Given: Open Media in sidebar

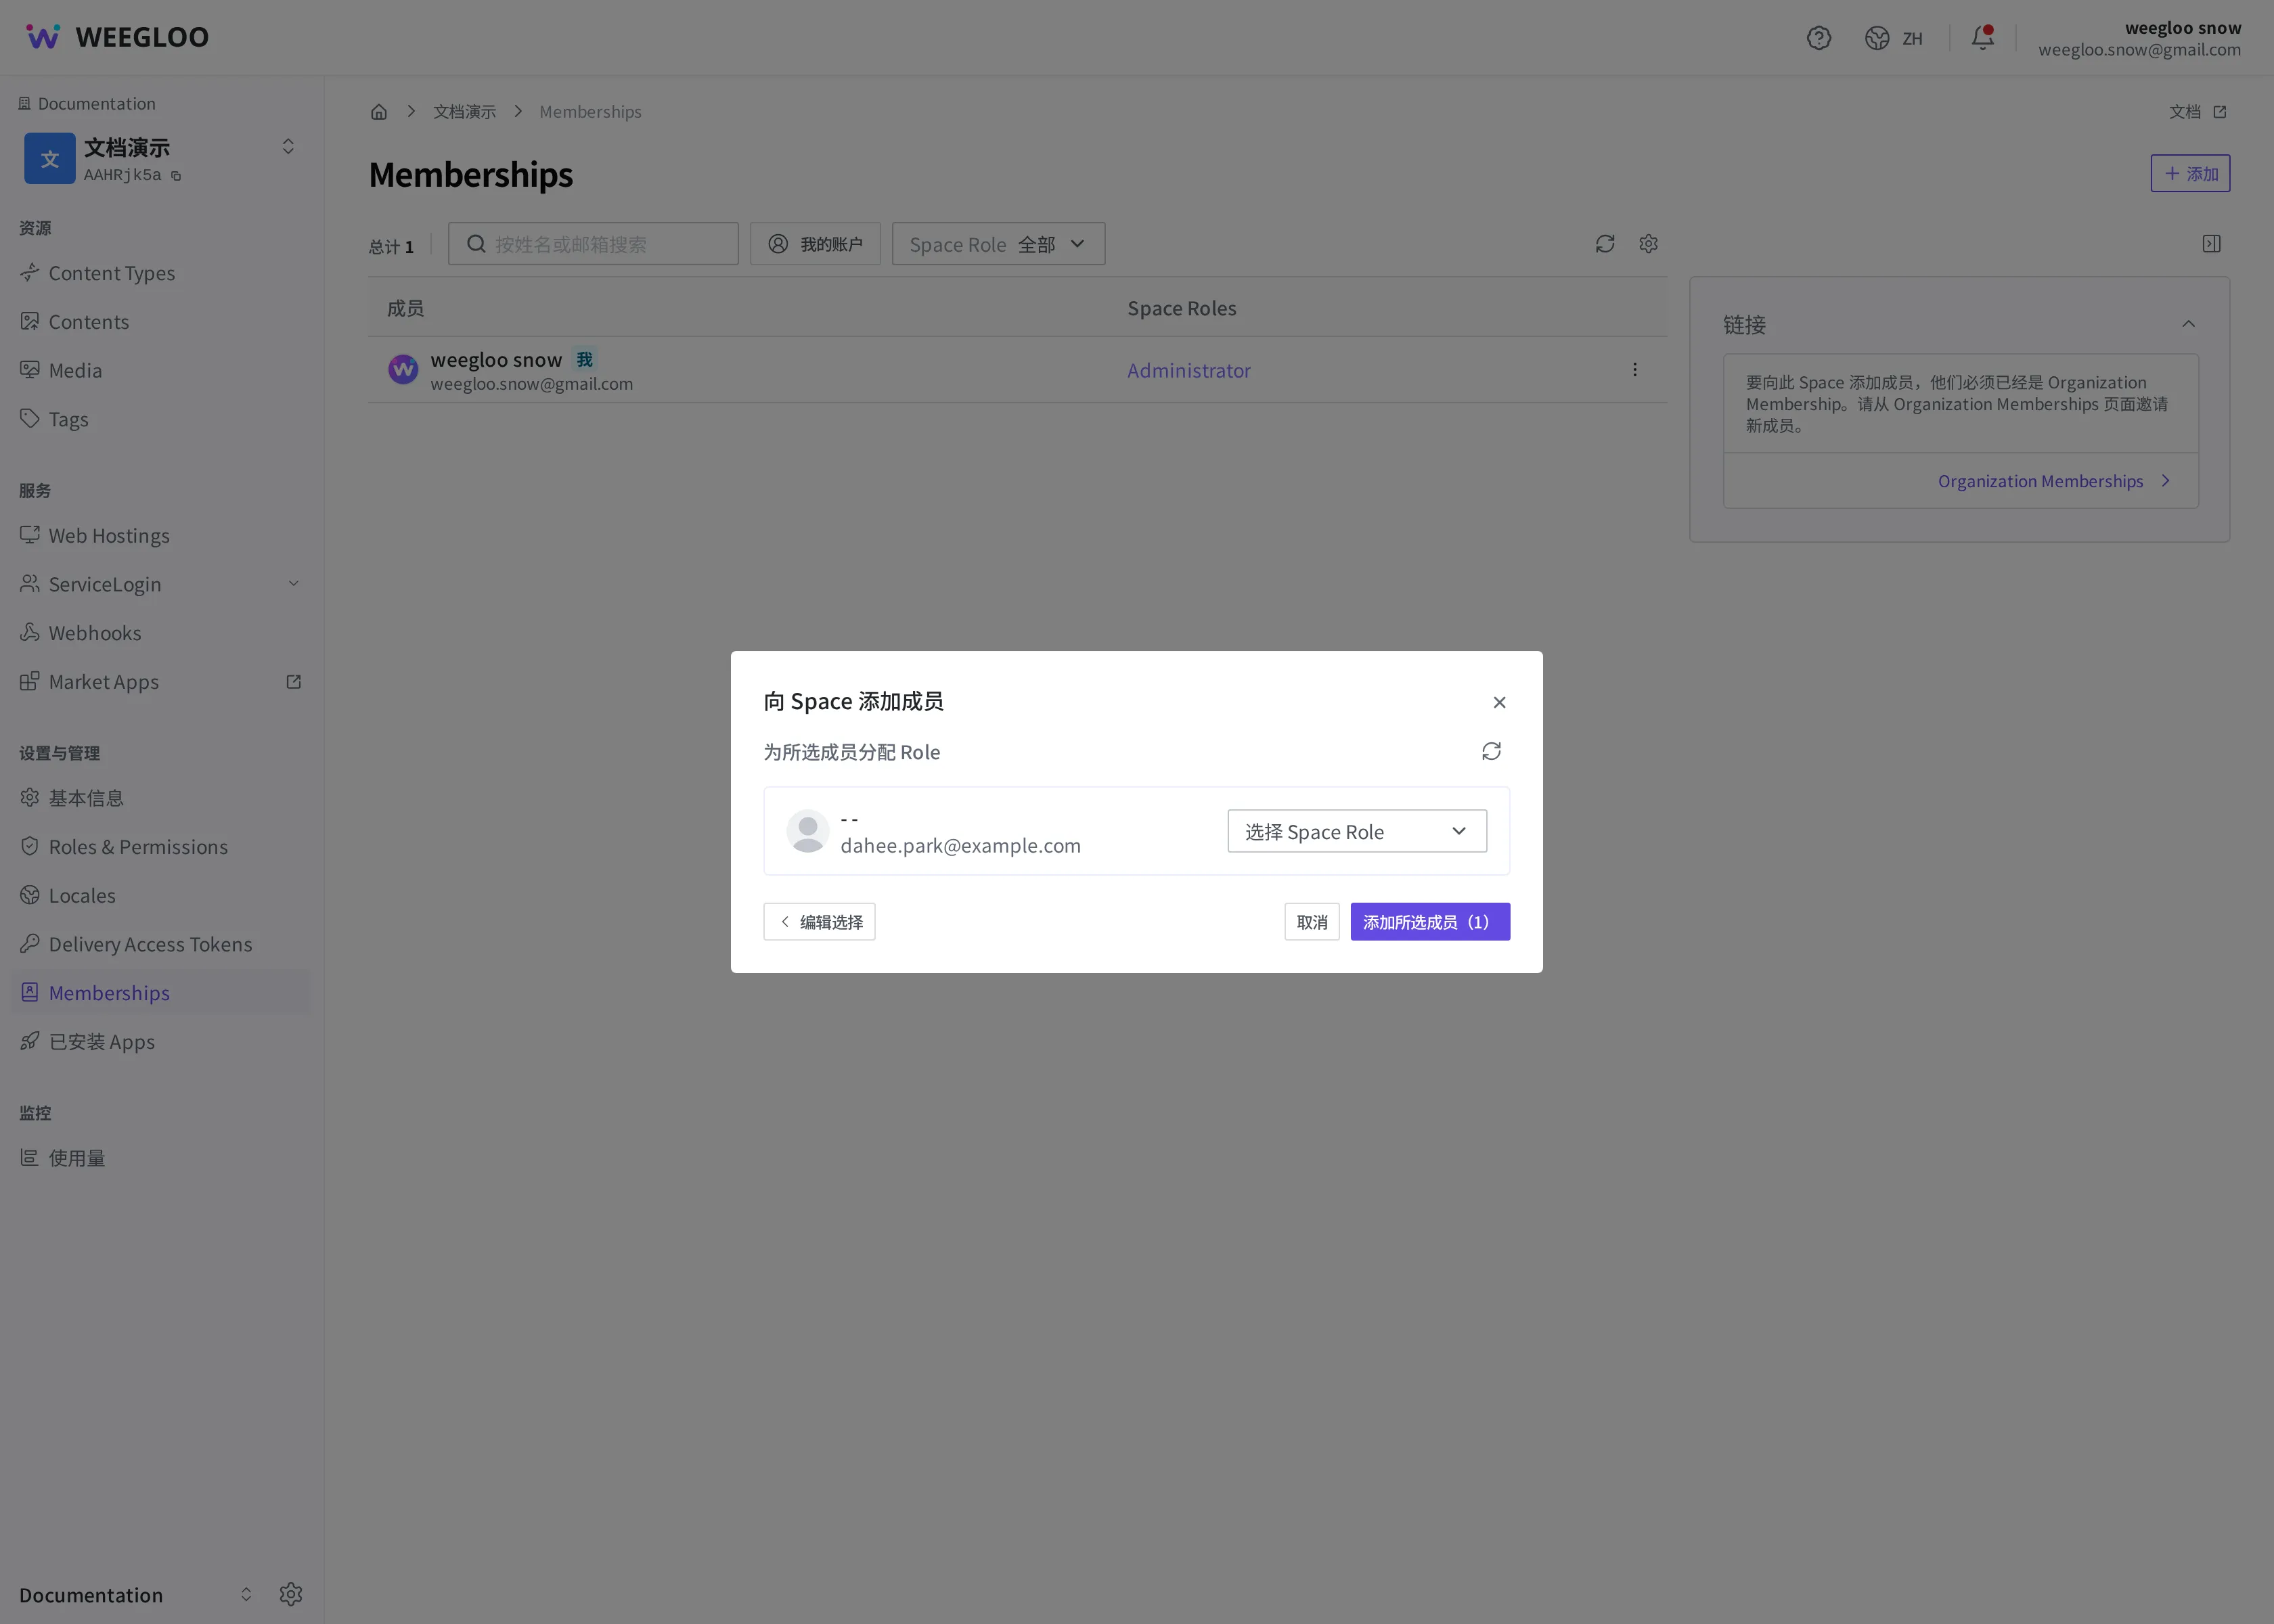Looking at the screenshot, I should click(160, 371).
